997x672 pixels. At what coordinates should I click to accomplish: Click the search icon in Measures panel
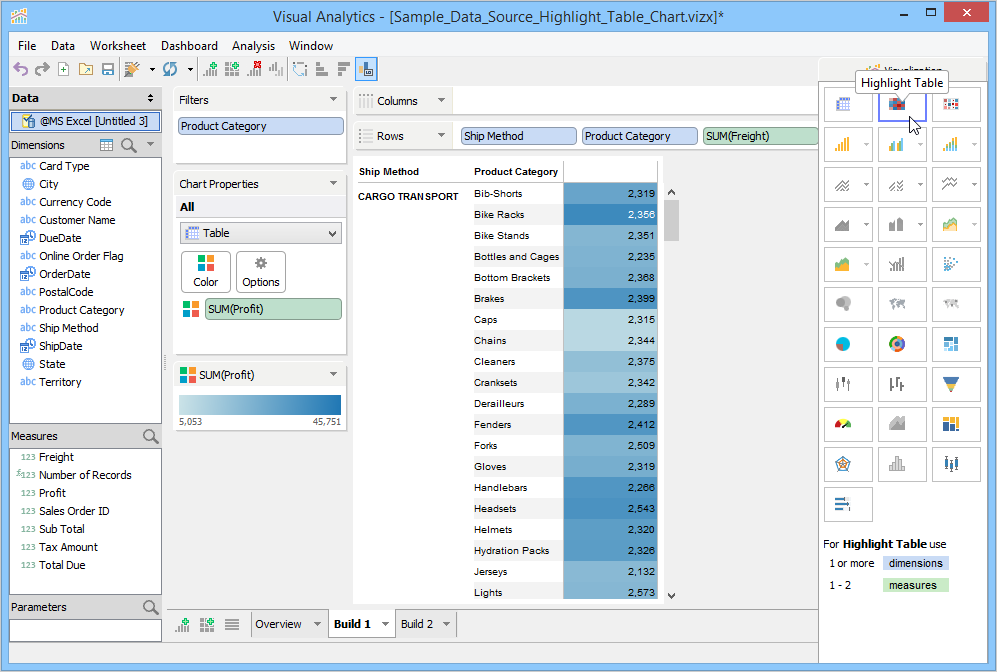click(x=150, y=436)
